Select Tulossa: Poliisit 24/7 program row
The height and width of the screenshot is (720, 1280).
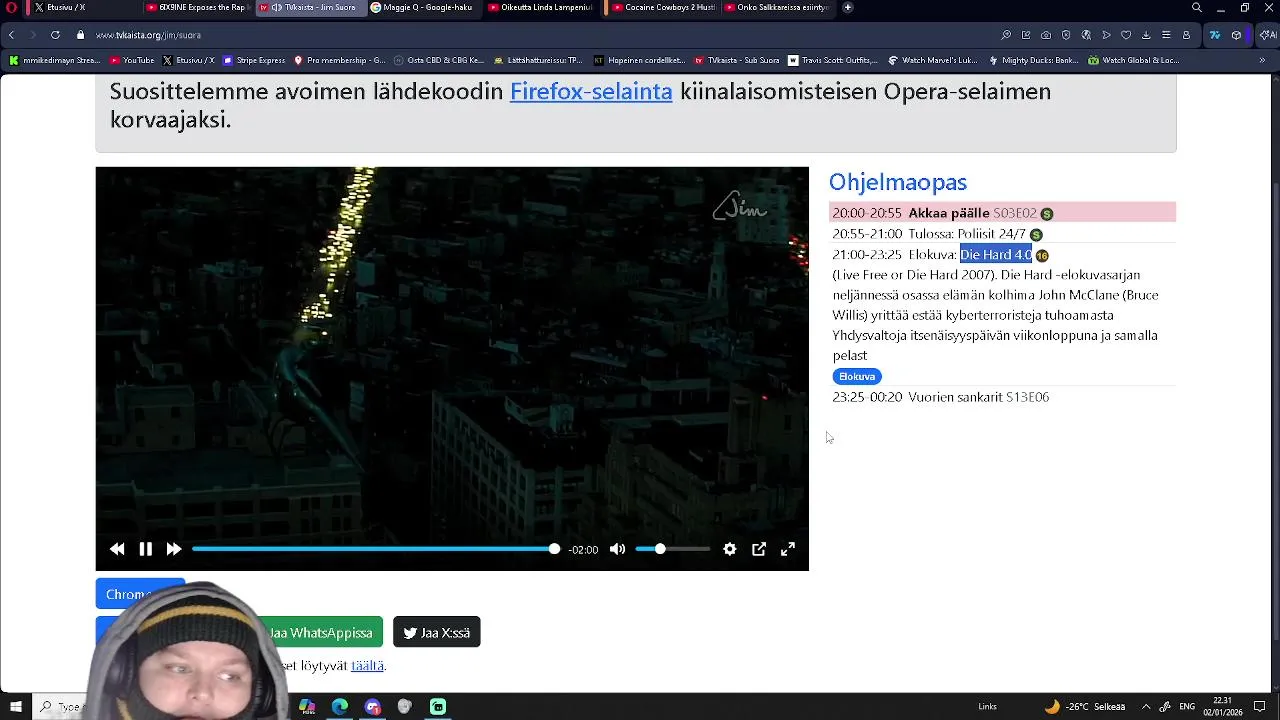click(x=1002, y=234)
